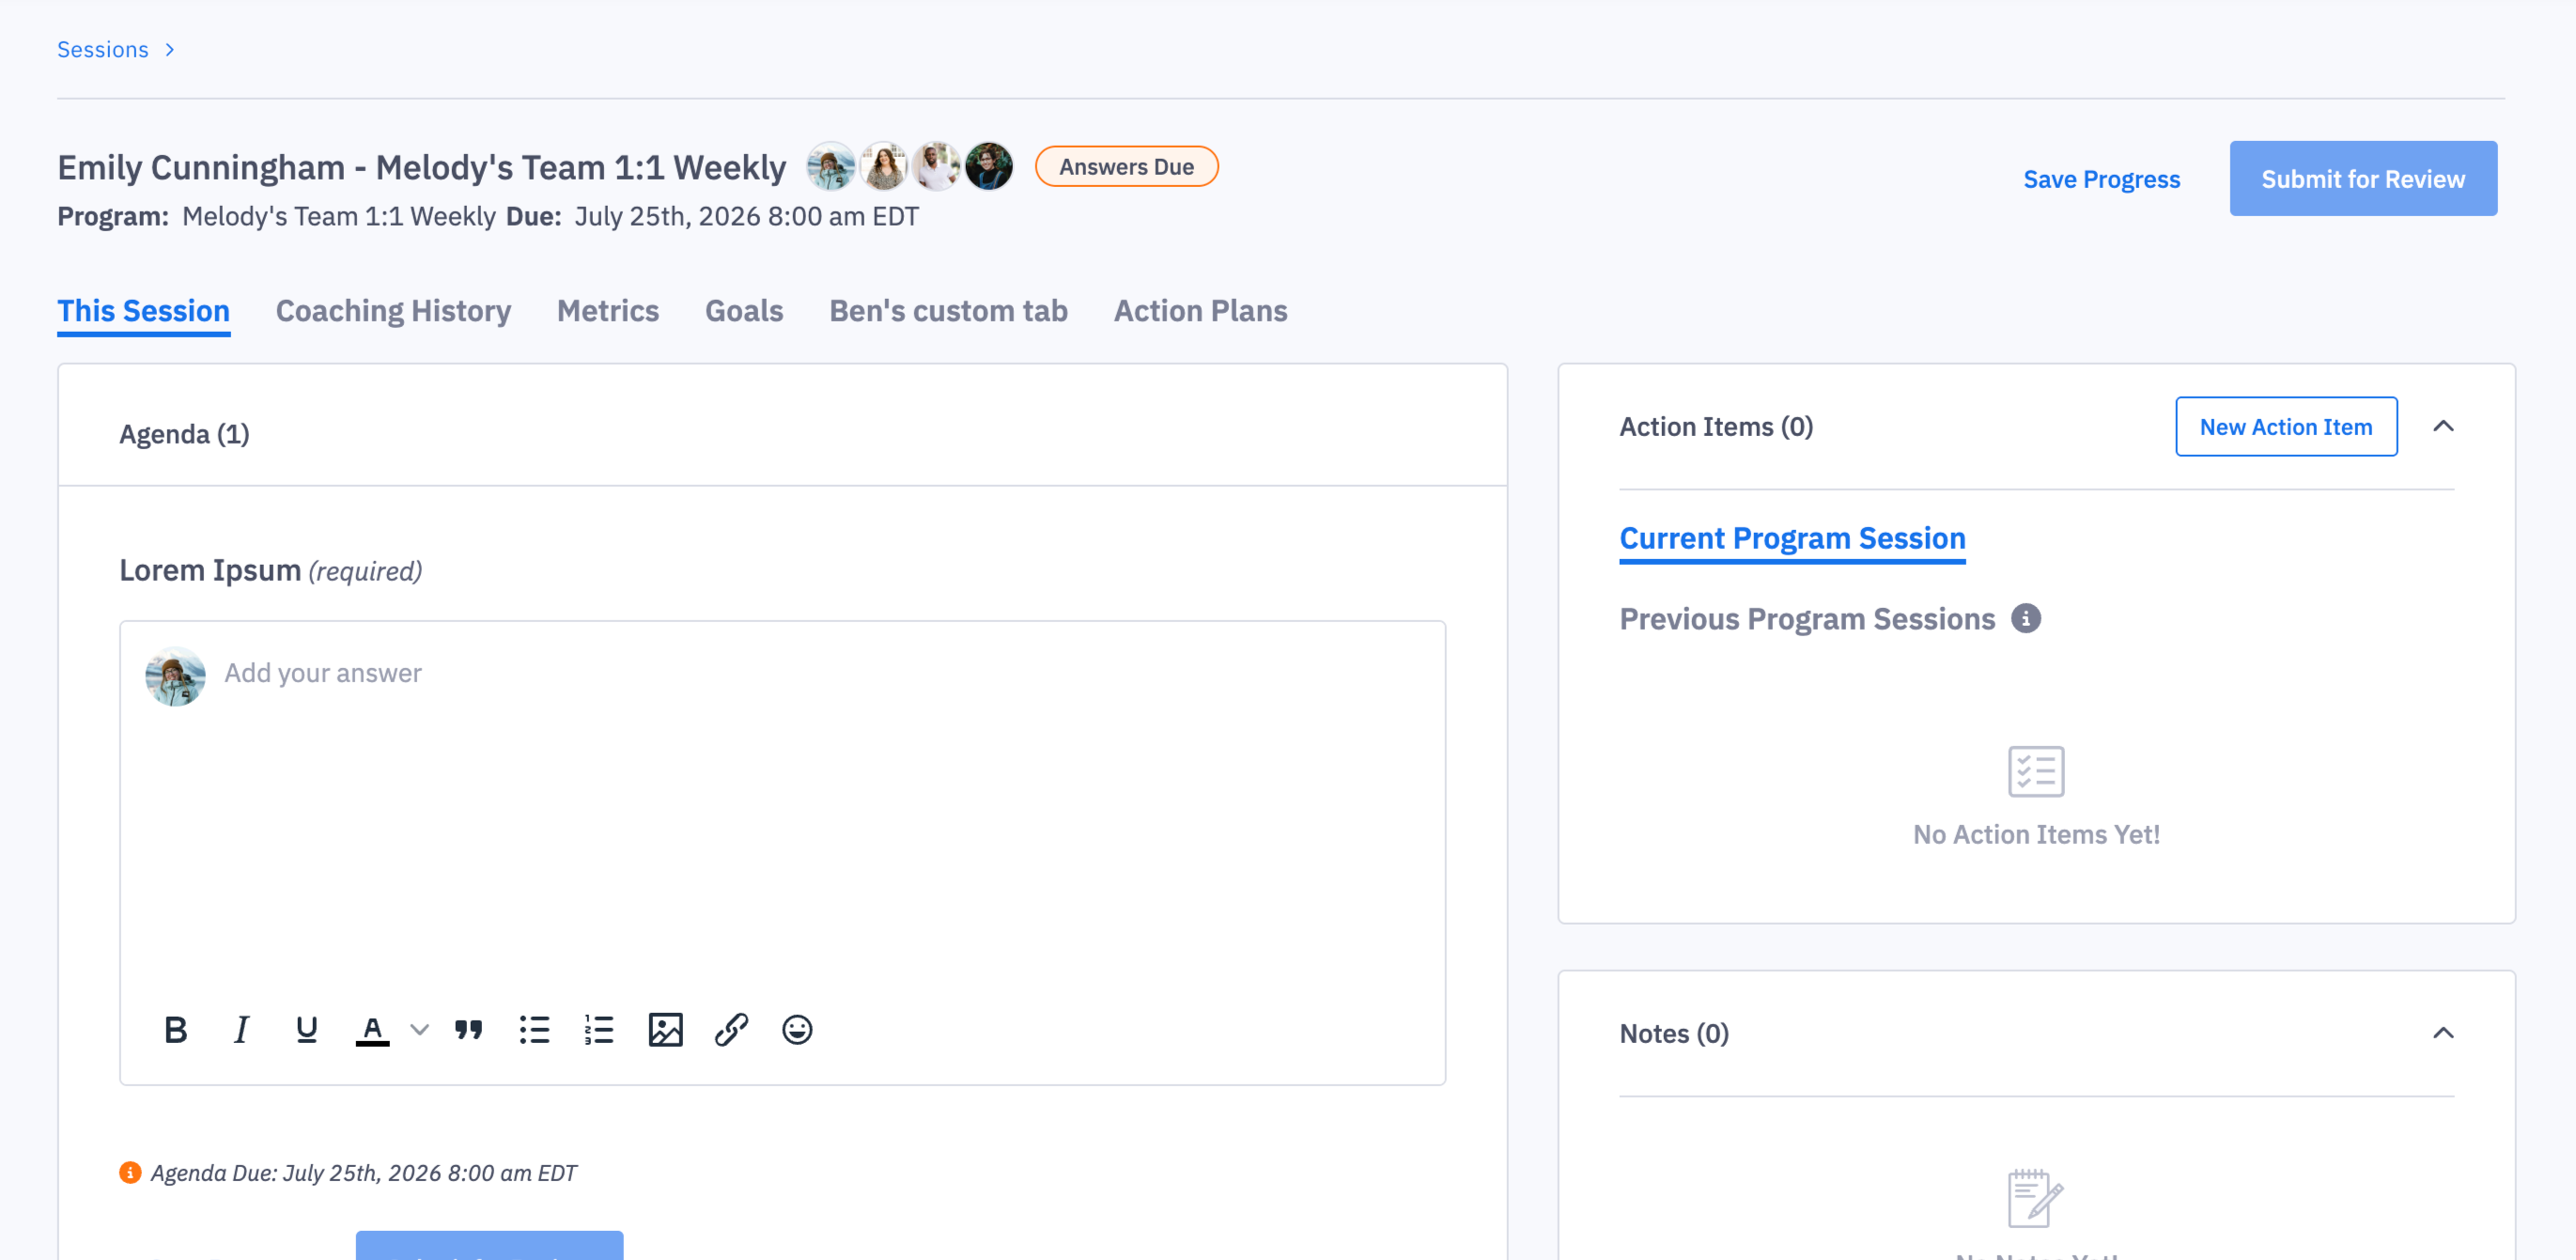Click the Submit for Review button
This screenshot has width=2576, height=1260.
(2362, 178)
